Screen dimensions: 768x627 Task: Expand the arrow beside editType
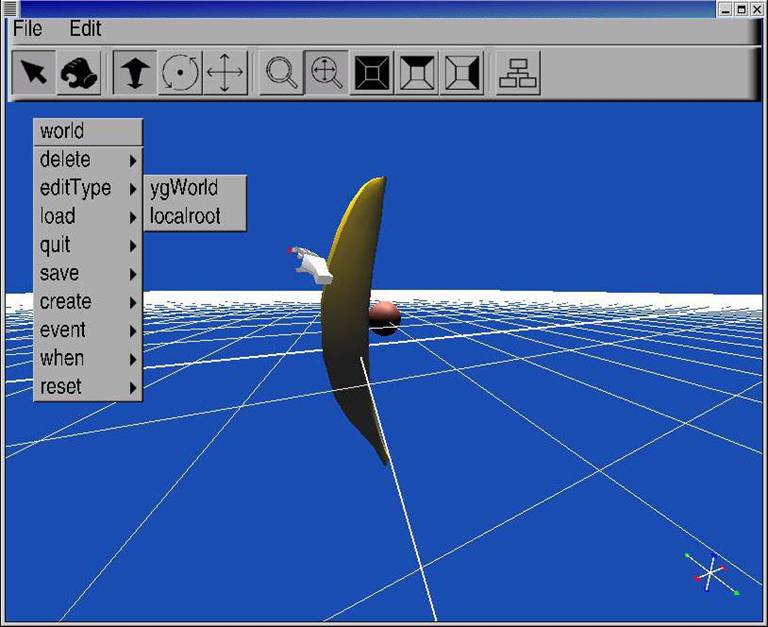[x=133, y=189]
